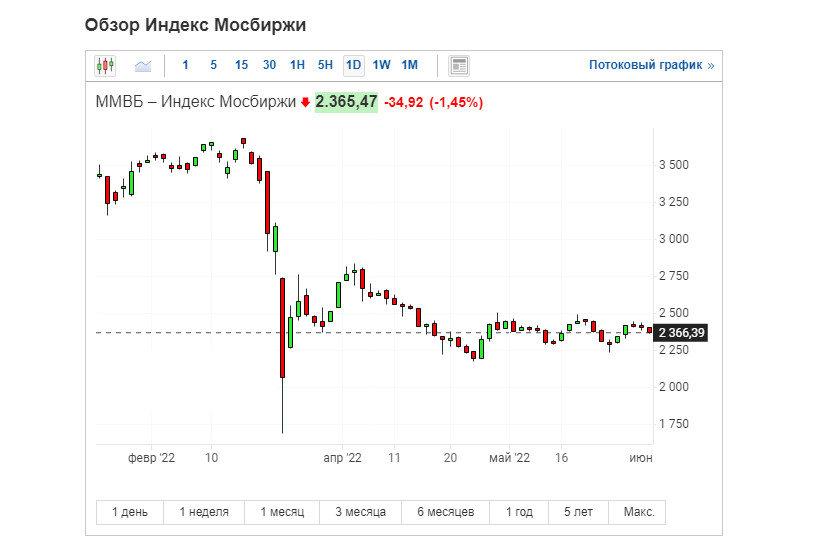Select the 30 minute interval
Image resolution: width=833 pixels, height=548 pixels.
point(269,65)
